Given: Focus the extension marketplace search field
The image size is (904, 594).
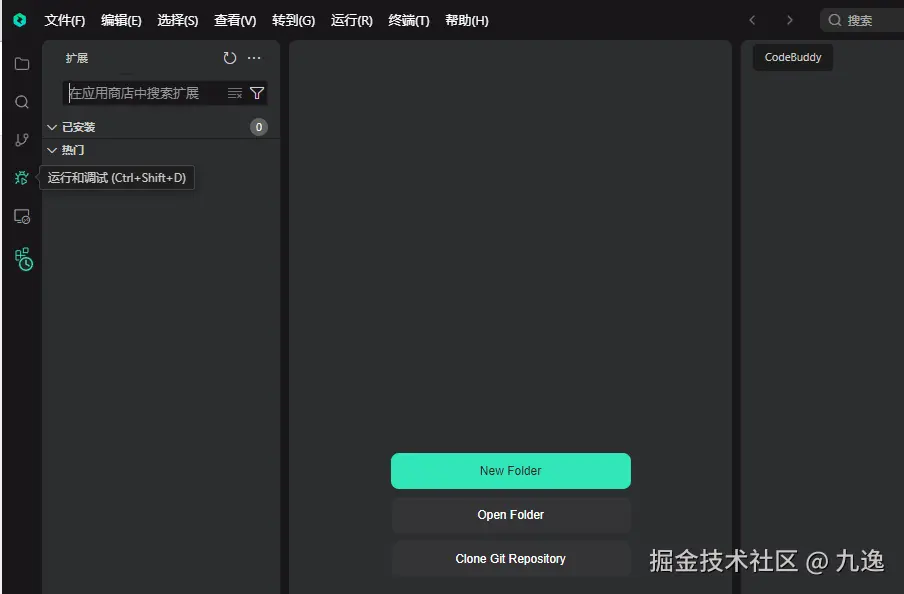Looking at the screenshot, I should 164,93.
